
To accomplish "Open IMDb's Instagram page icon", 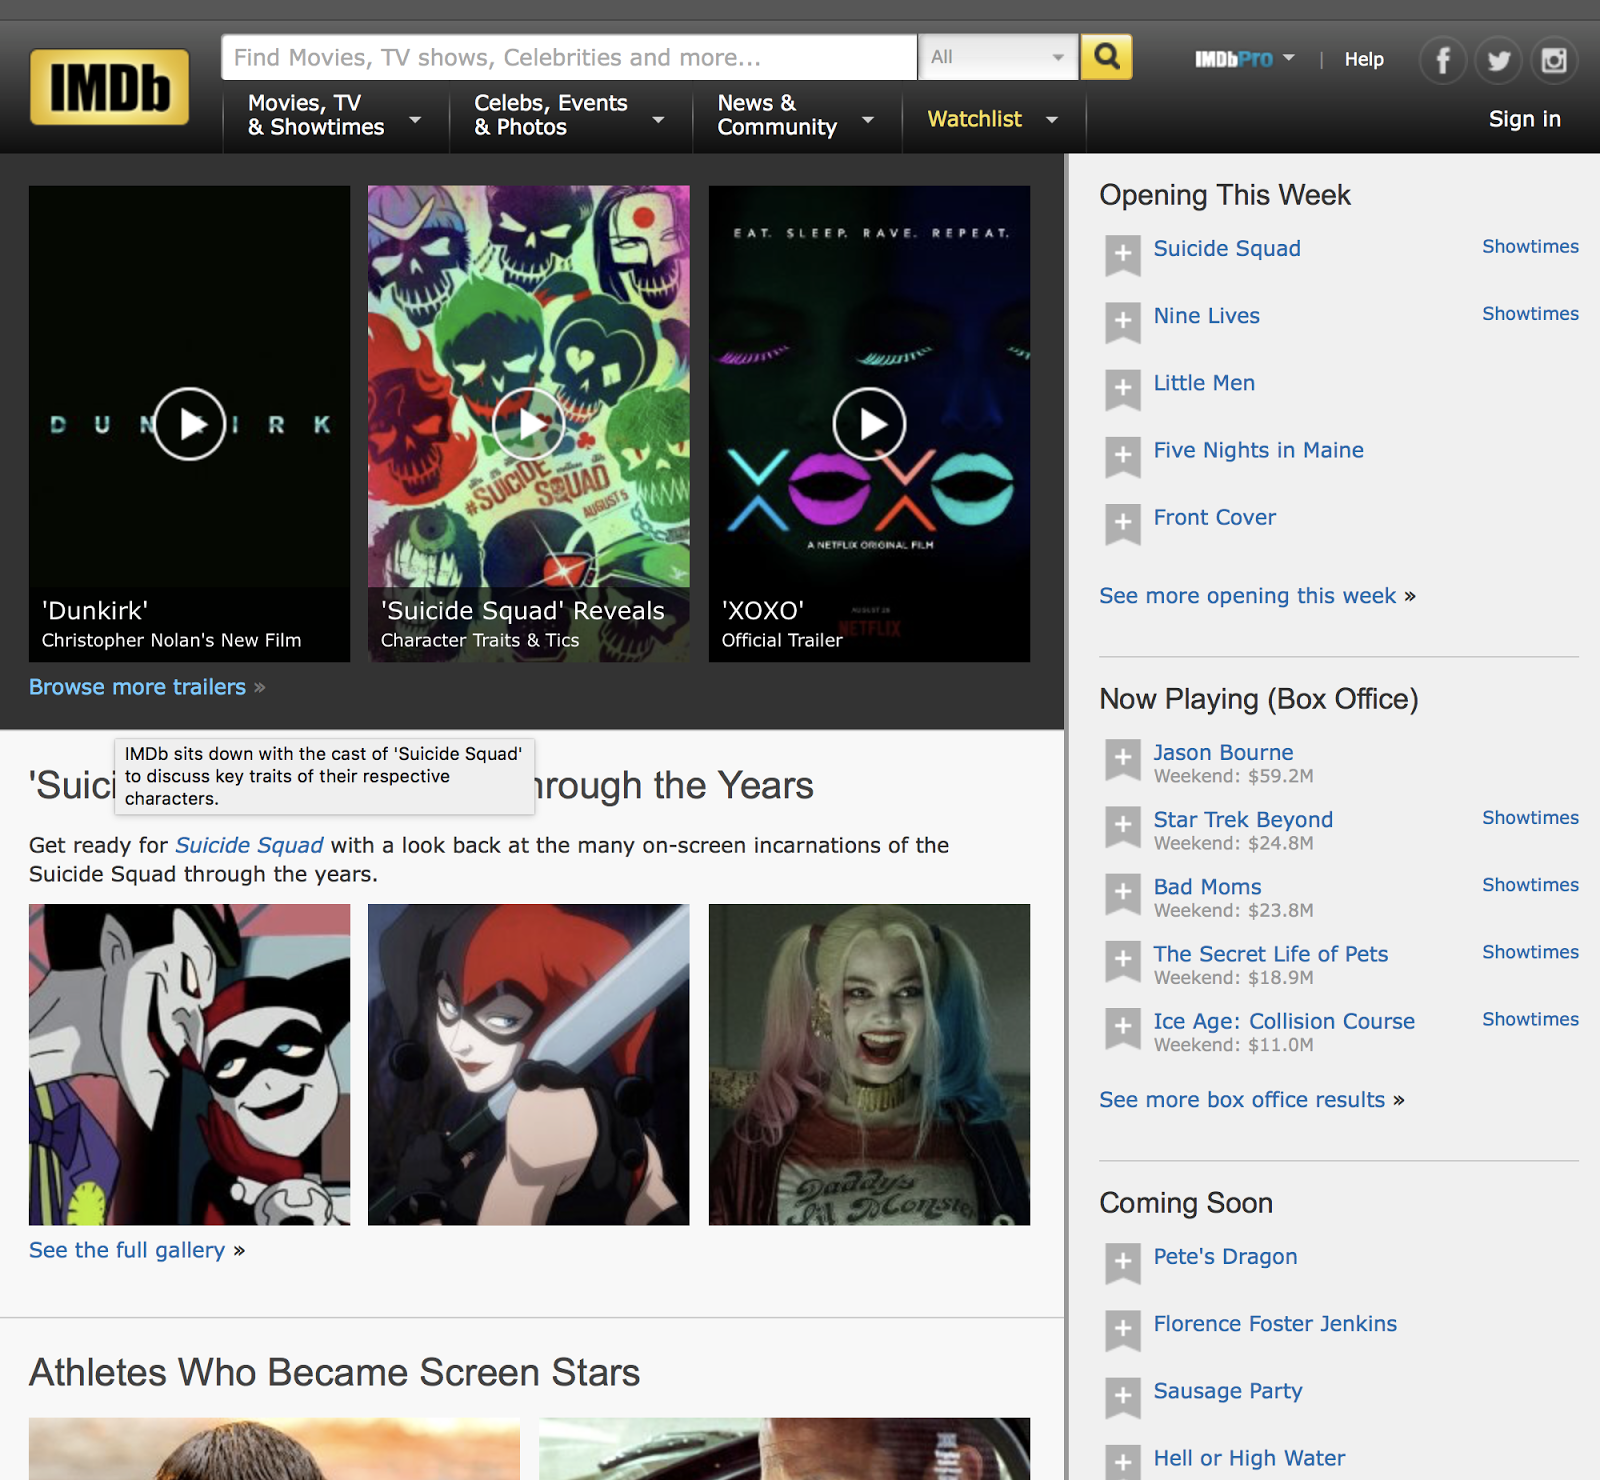I will [1554, 61].
